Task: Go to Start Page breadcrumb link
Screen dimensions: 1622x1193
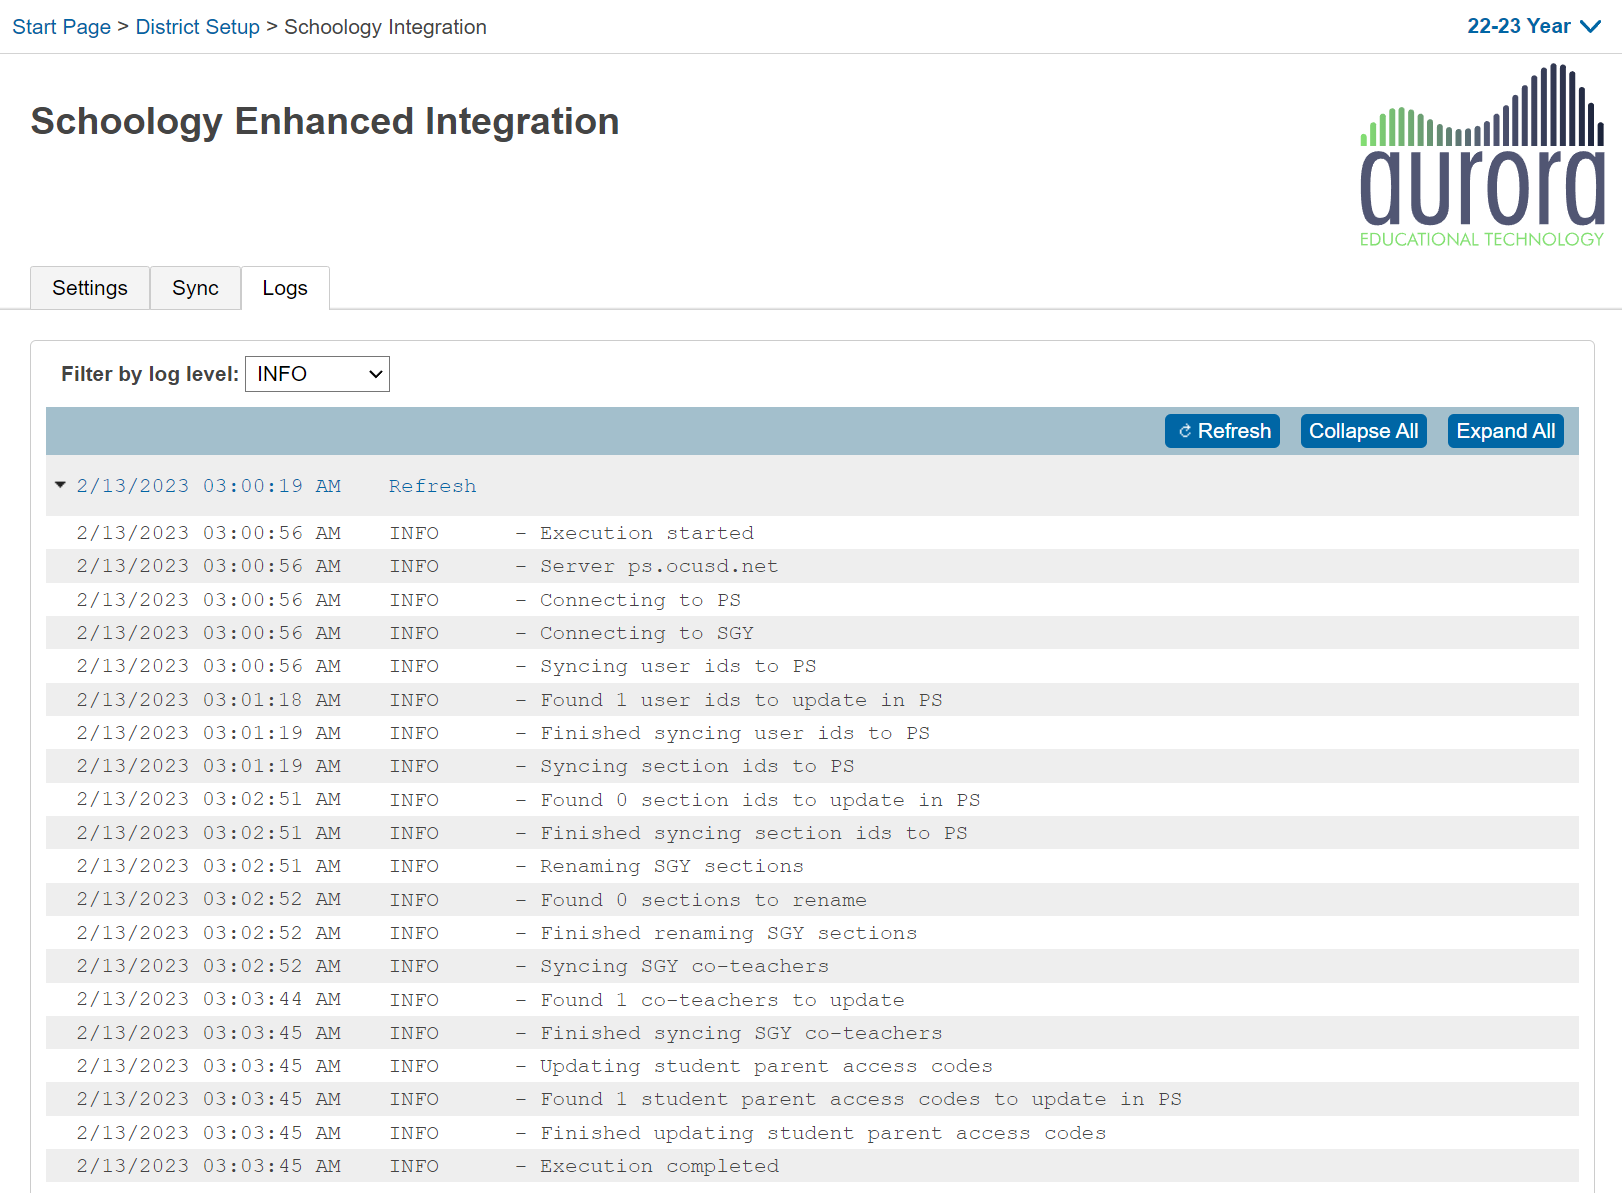Action: (61, 27)
